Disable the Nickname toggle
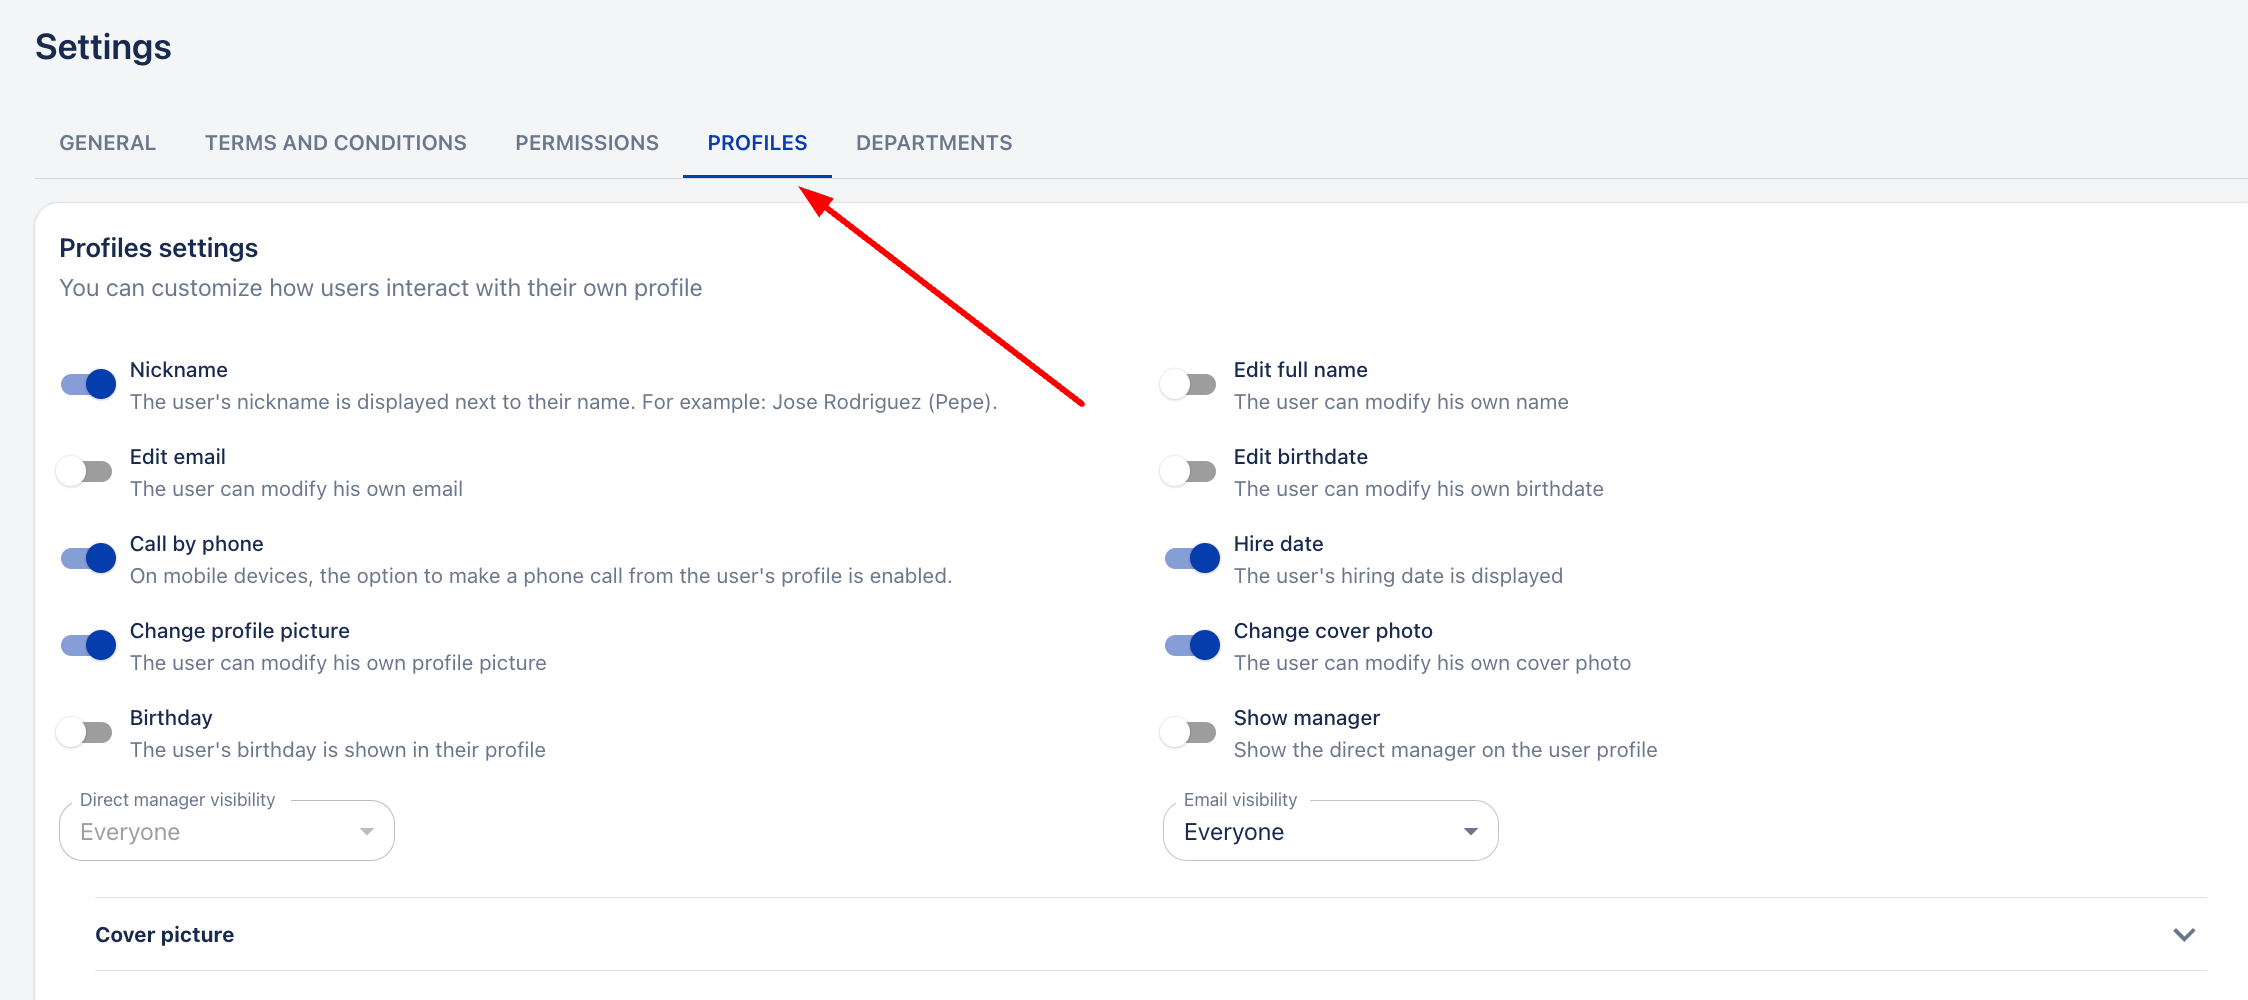 click(x=87, y=384)
